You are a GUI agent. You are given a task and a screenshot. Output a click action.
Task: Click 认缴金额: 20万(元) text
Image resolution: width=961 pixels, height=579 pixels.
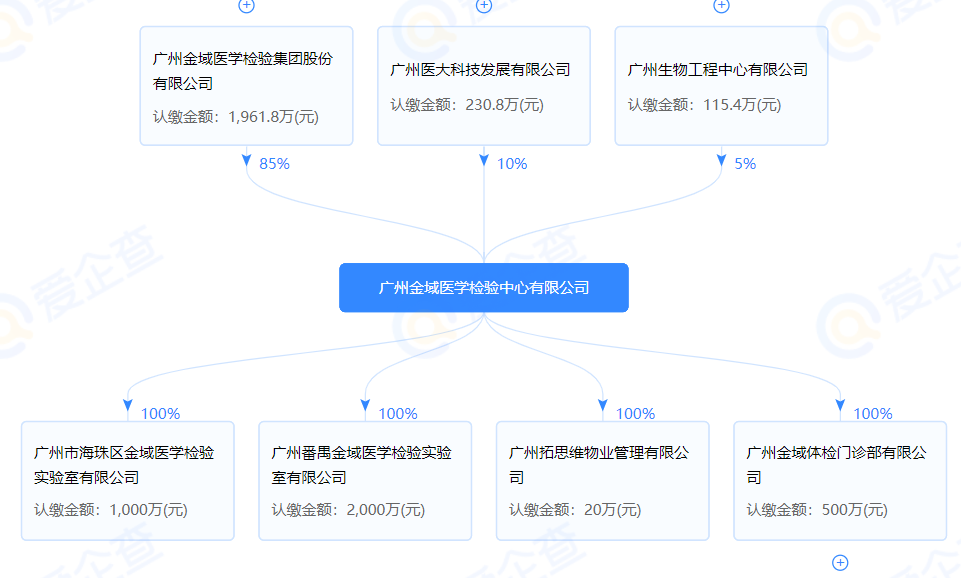click(x=575, y=510)
